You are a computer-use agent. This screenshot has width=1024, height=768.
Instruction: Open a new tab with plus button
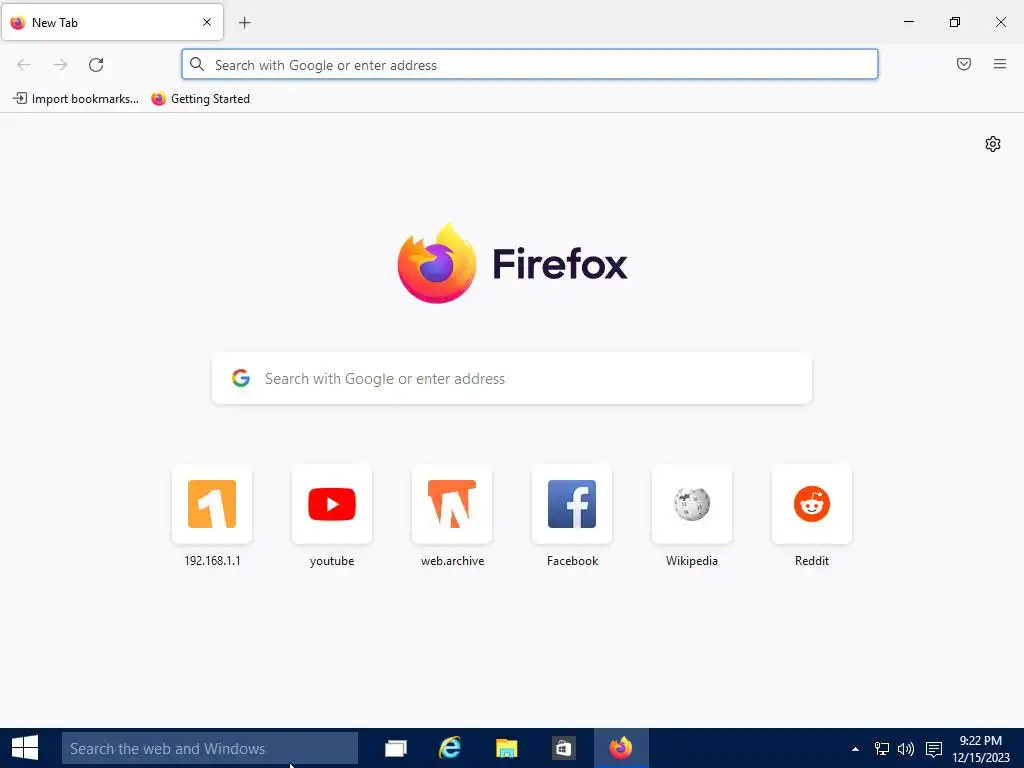tap(244, 23)
